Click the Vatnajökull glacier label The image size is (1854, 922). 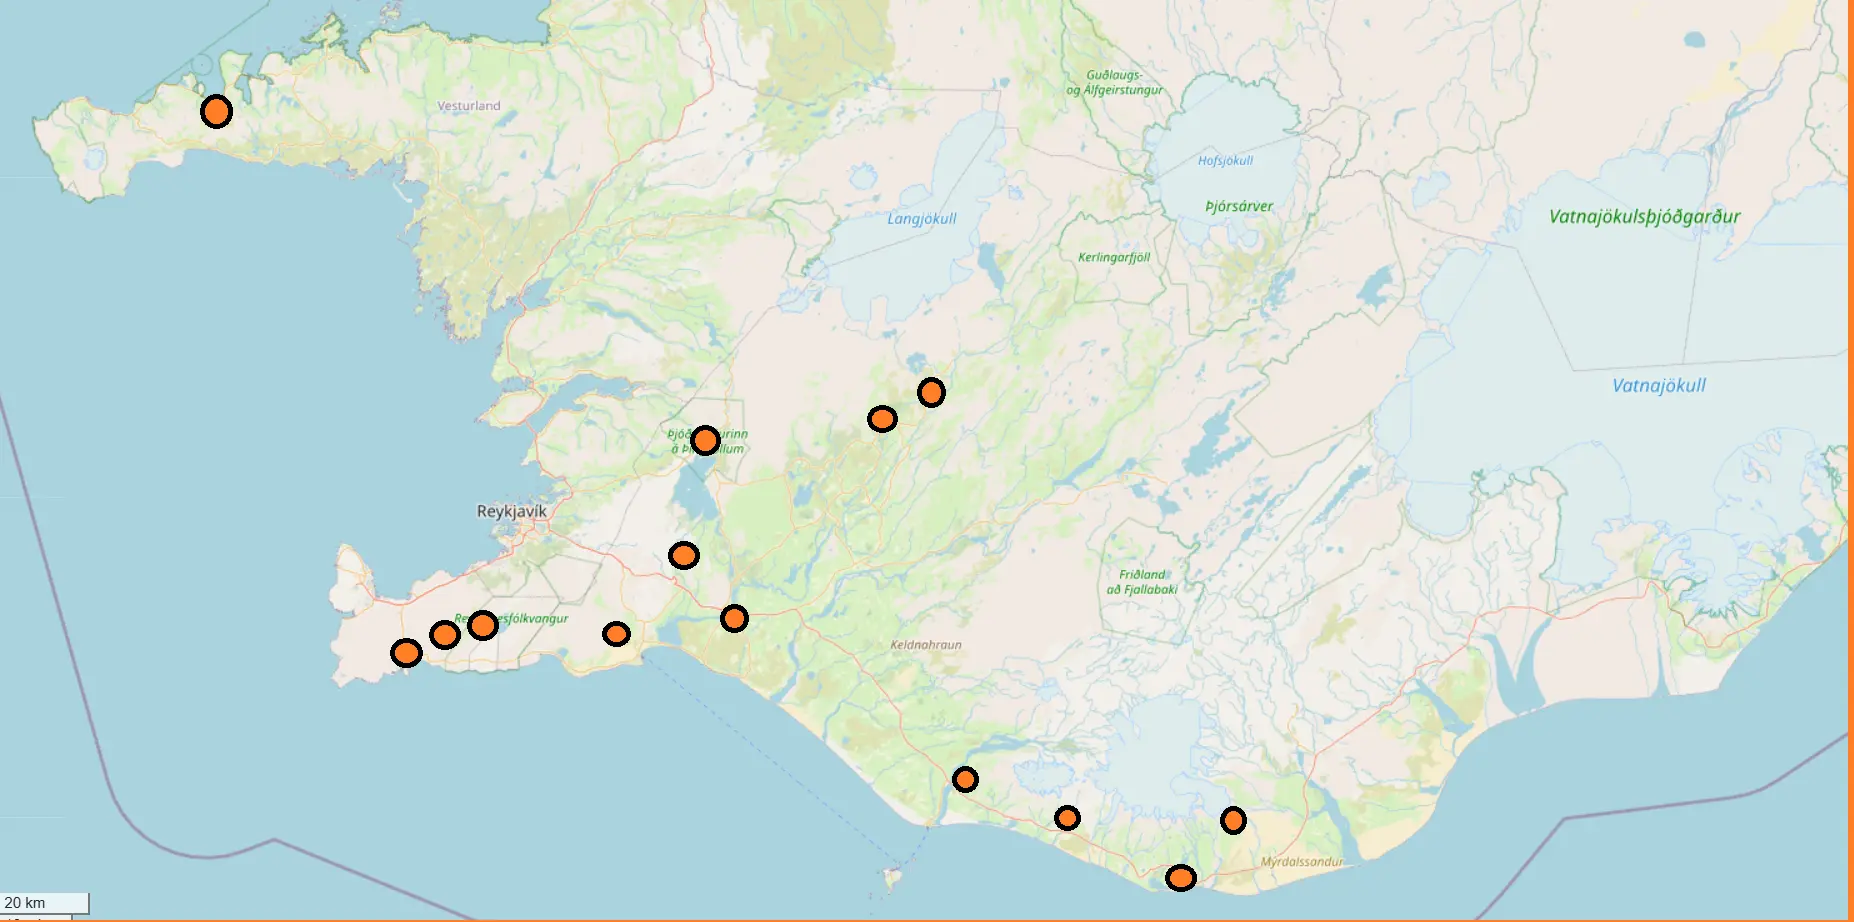coord(1659,386)
